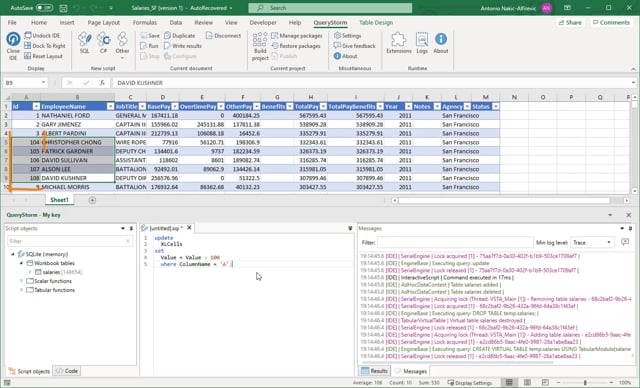Screen dimensions: 640x388
Task: Switch to Page Layout view icon
Action: [x=527, y=383]
